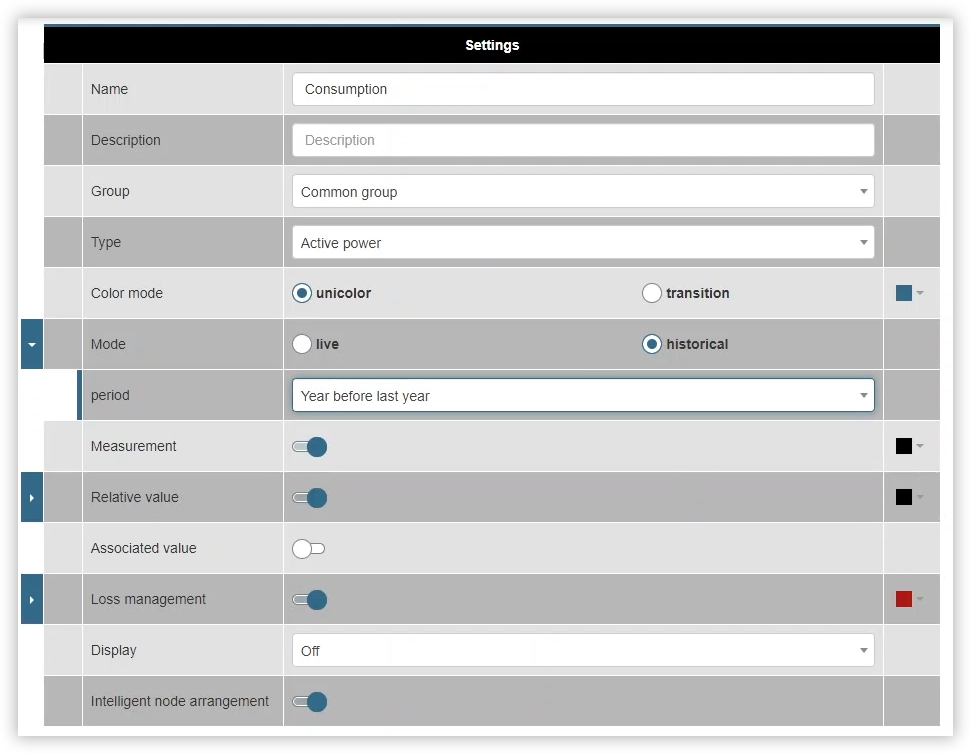Enable the Associated value toggle
Image resolution: width=971 pixels, height=754 pixels.
click(x=309, y=548)
